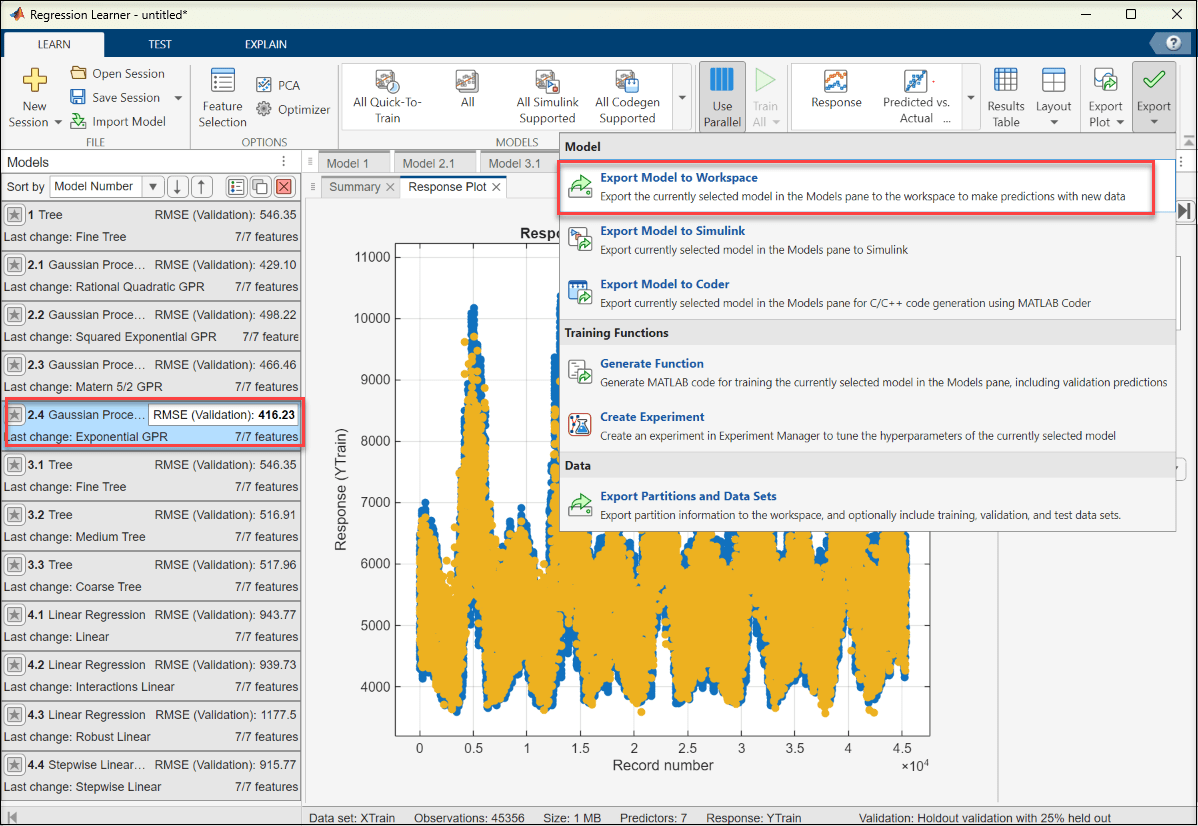
Task: Delete selected model with red X icon
Action: click(x=284, y=187)
